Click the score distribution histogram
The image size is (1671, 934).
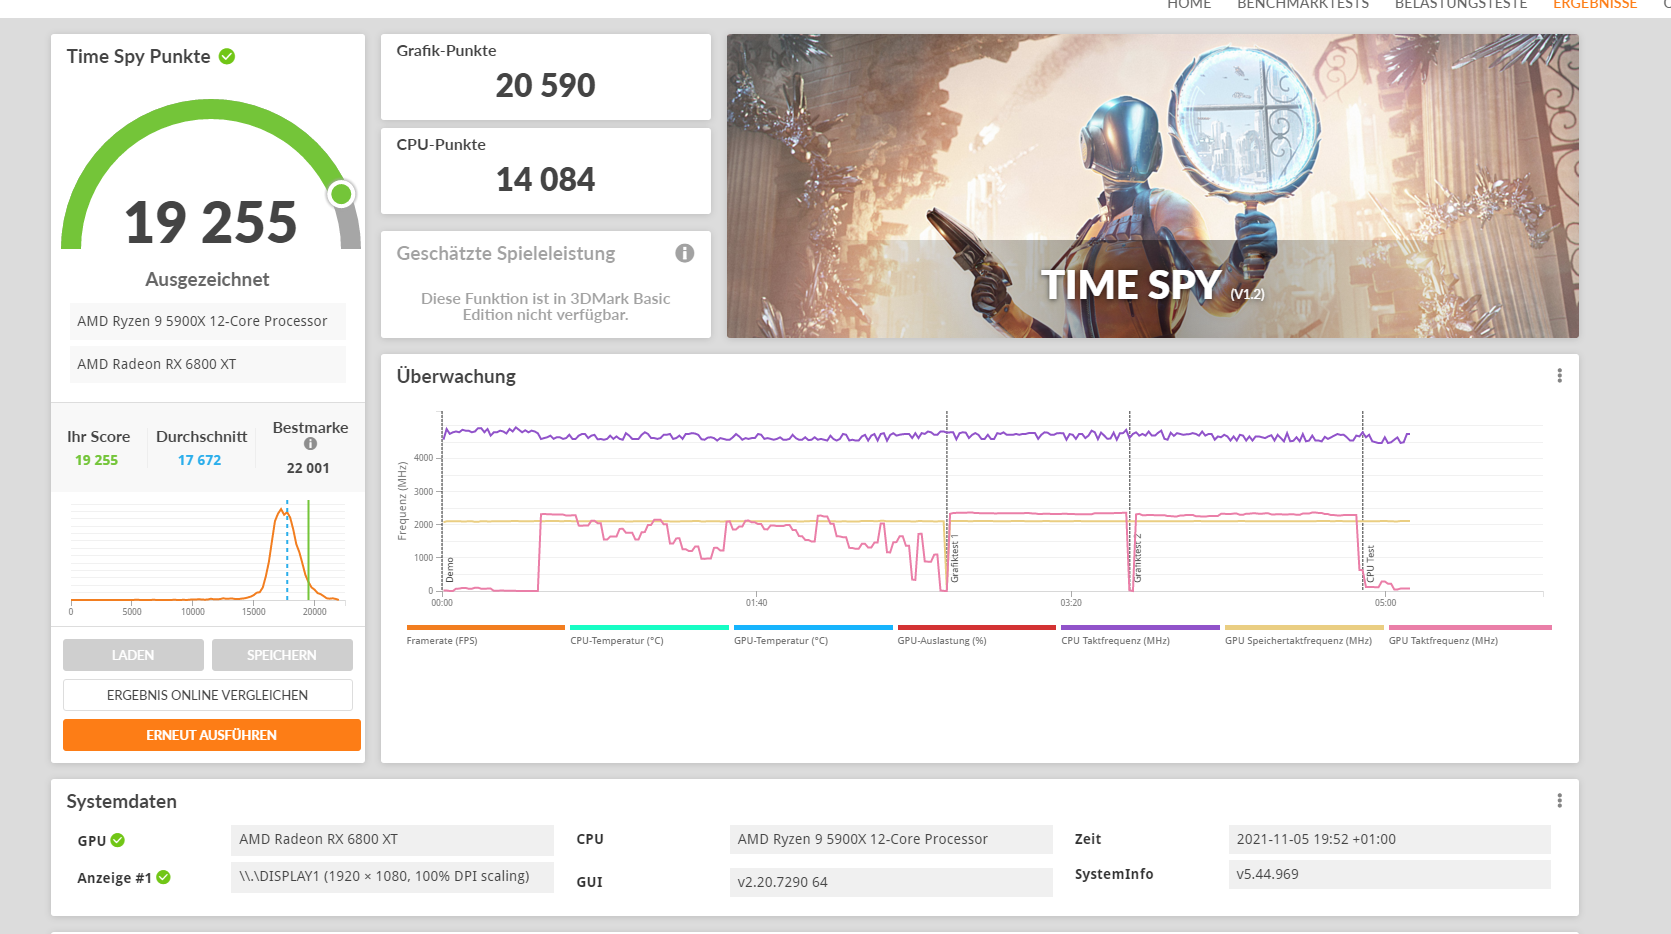point(208,552)
